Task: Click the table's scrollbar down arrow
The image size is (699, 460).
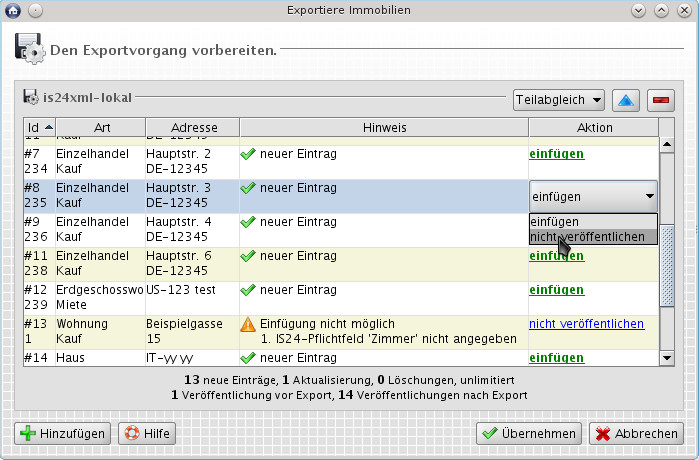Action: (x=668, y=356)
